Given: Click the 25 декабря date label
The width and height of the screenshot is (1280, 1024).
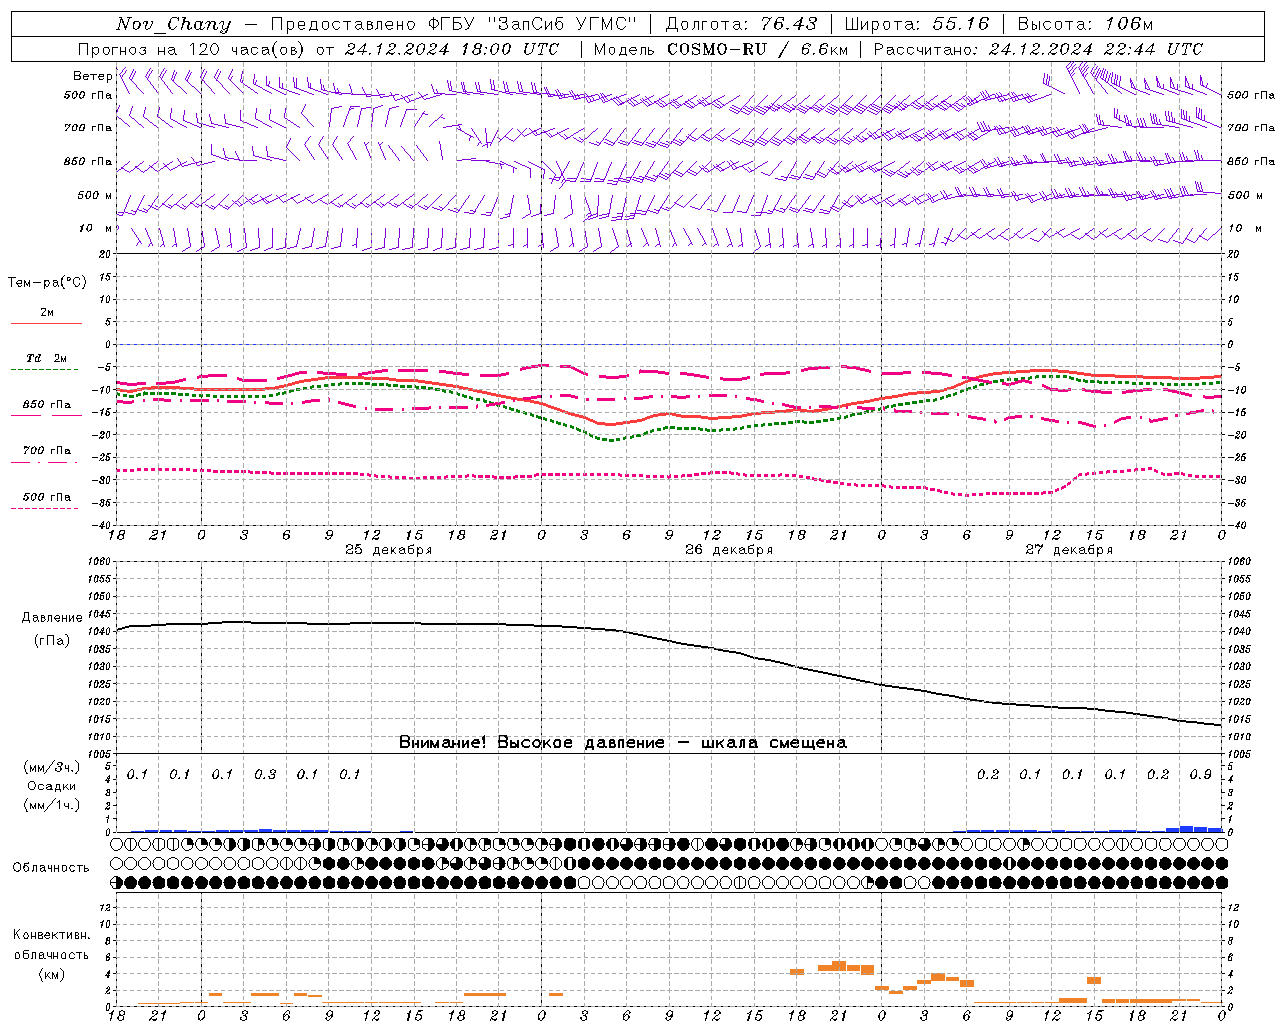Looking at the screenshot, I should point(388,550).
